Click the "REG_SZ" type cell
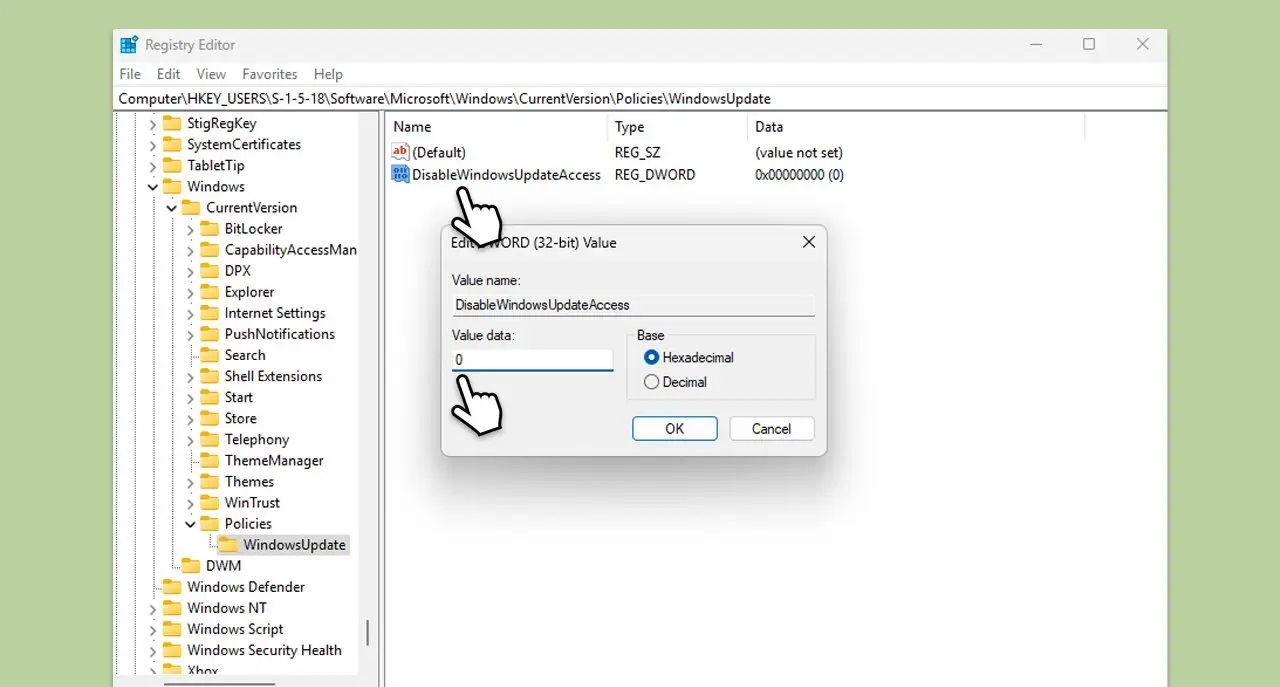The width and height of the screenshot is (1280, 687). (638, 153)
